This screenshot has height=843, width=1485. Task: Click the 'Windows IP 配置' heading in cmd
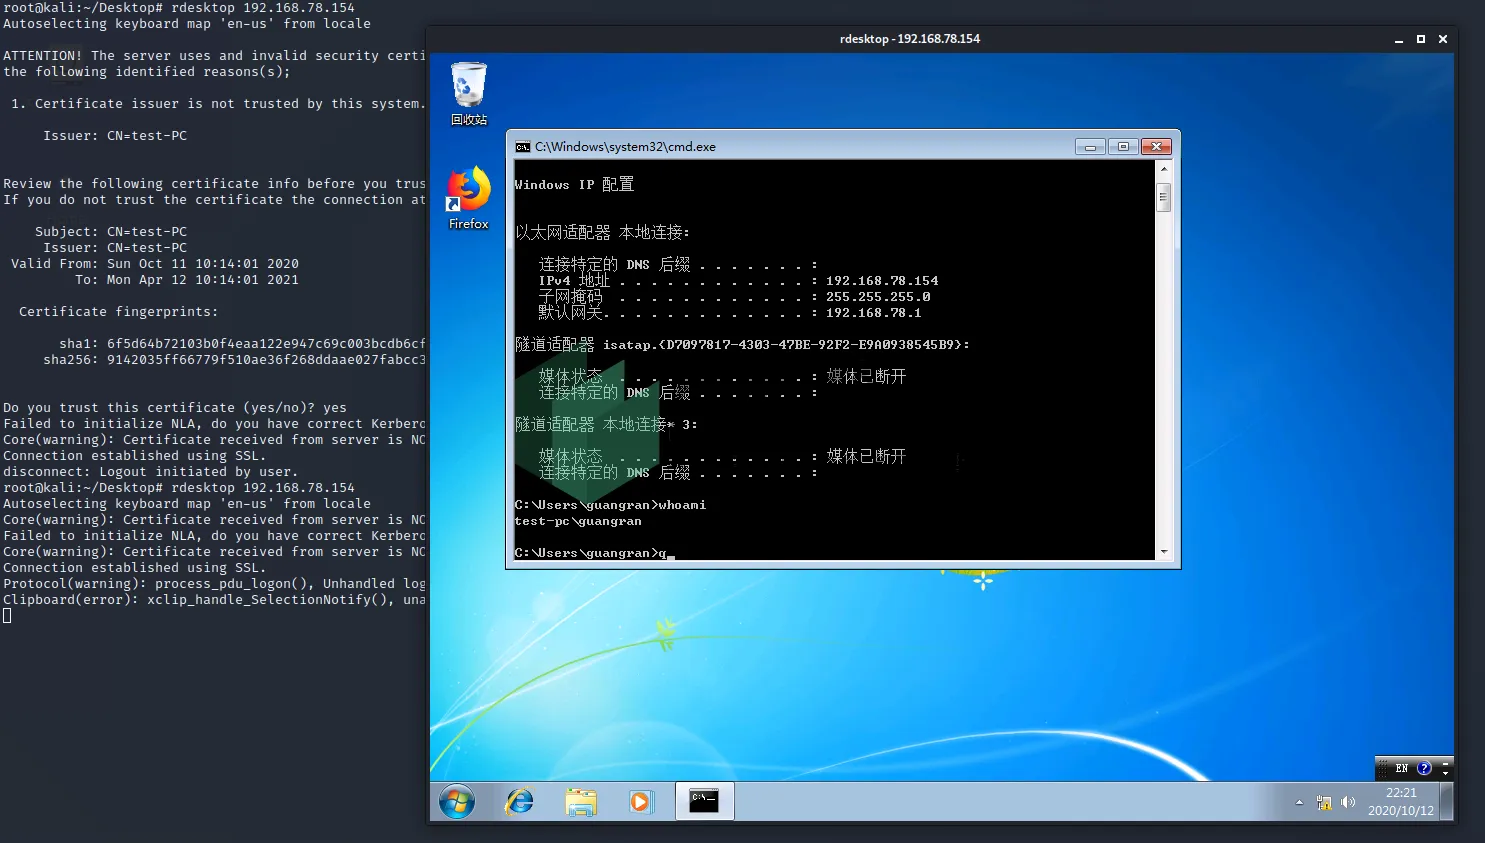click(574, 185)
